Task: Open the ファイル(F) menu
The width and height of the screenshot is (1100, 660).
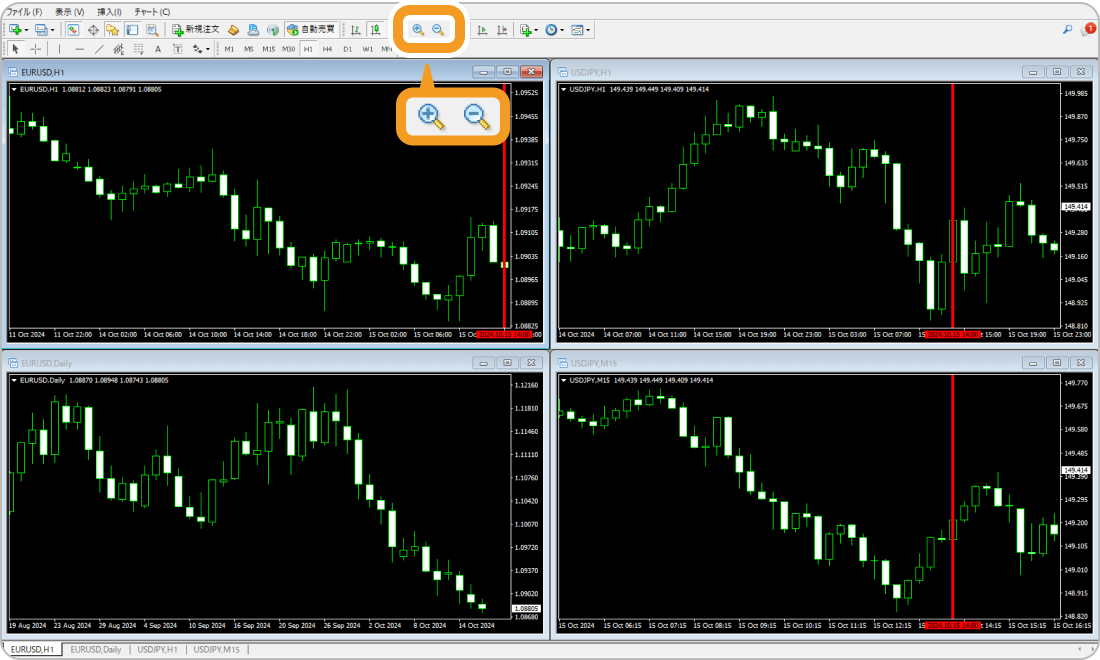Action: [24, 12]
